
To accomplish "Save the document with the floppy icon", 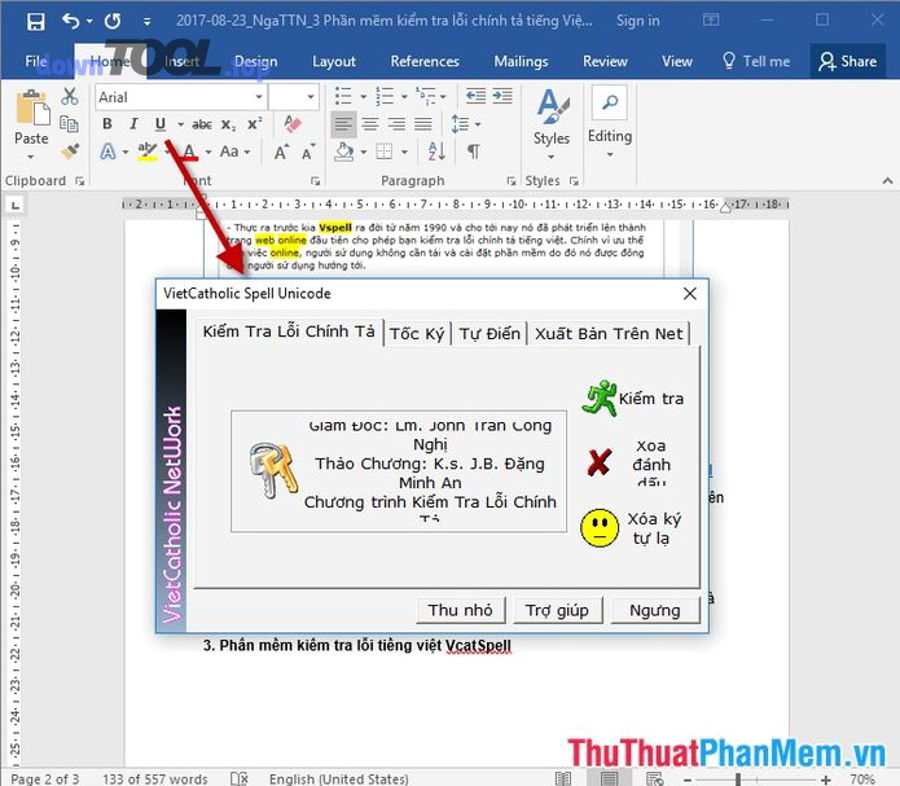I will 36,21.
